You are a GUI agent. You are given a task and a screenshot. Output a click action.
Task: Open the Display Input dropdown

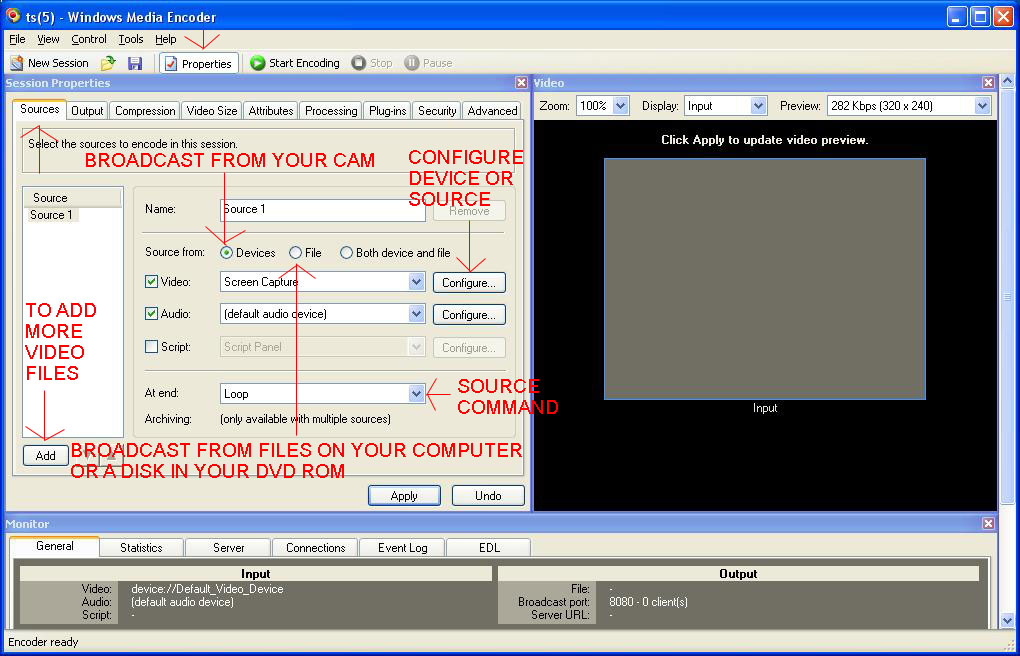click(x=758, y=105)
